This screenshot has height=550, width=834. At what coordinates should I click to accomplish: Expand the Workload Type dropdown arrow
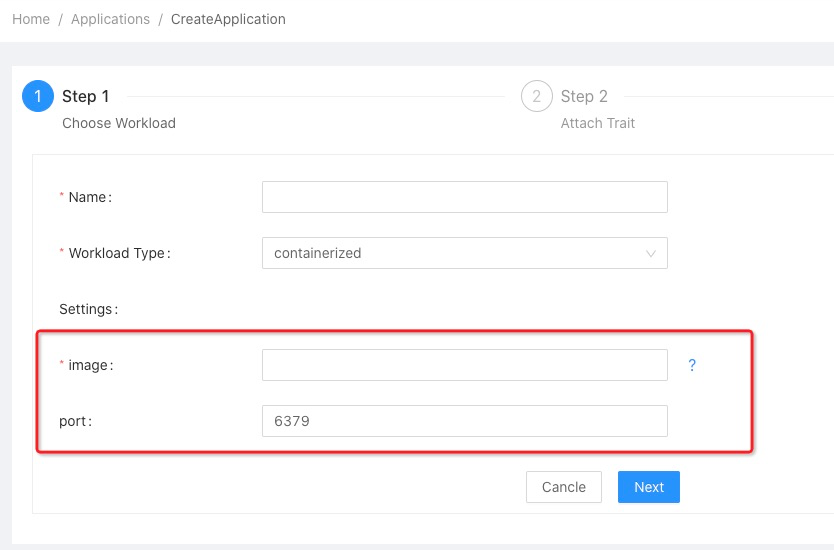point(650,254)
